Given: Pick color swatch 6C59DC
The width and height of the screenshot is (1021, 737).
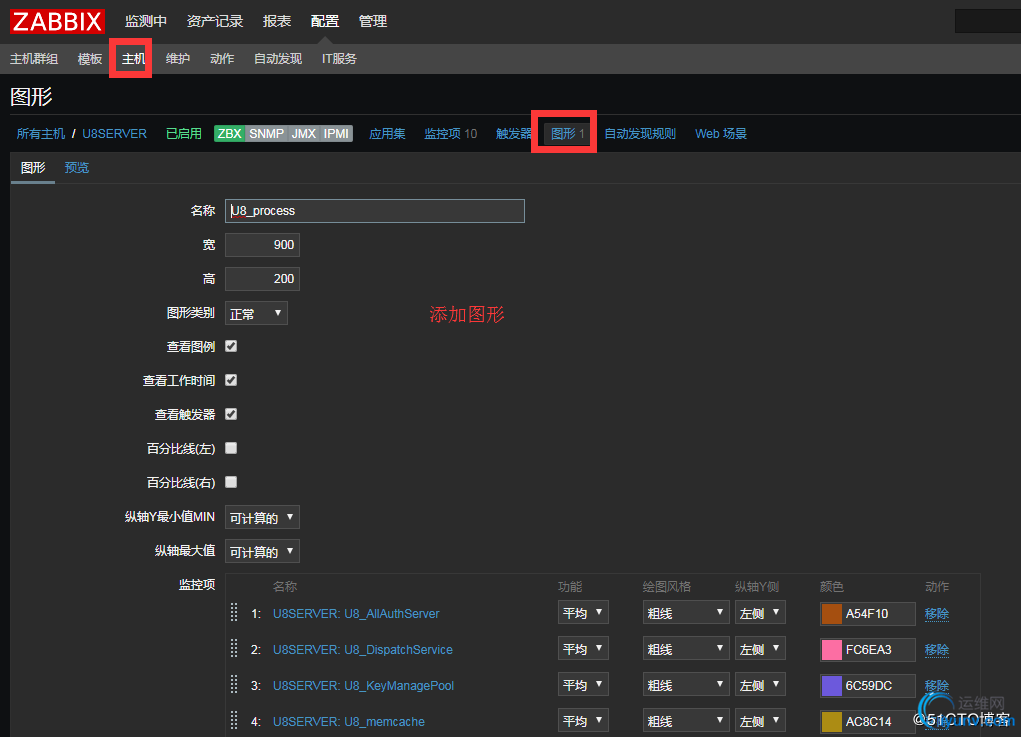Looking at the screenshot, I should (832, 685).
